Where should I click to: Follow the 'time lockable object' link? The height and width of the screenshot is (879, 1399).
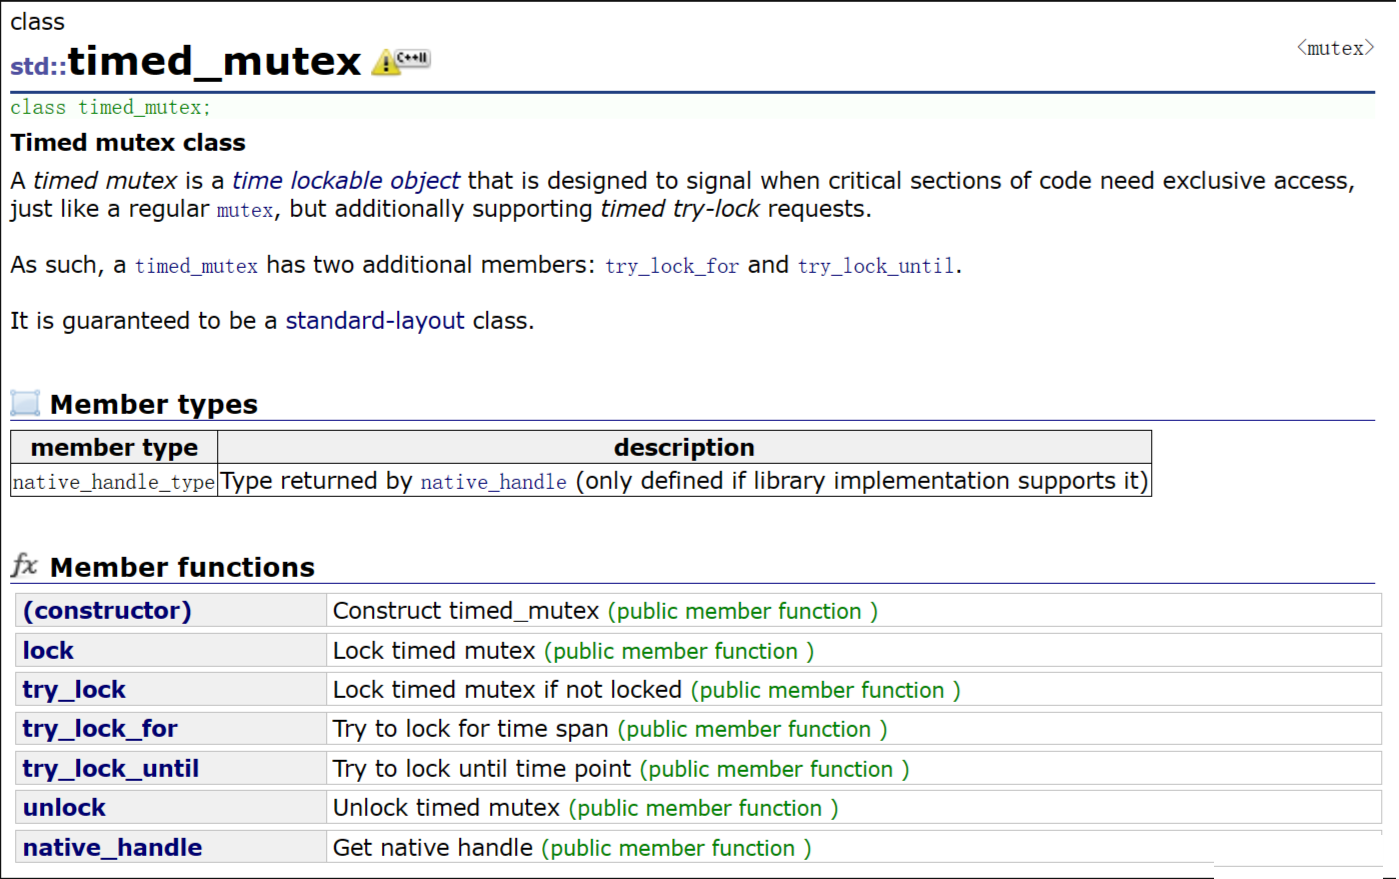346,181
